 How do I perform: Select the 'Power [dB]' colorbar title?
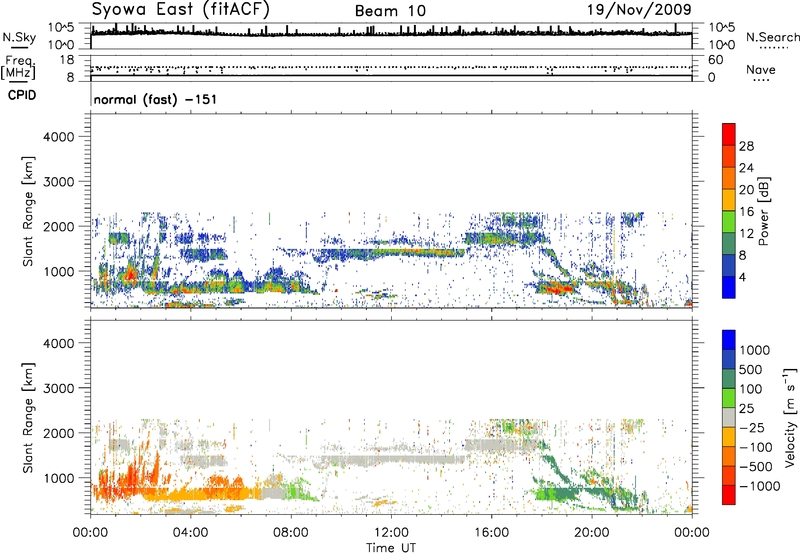coord(763,211)
